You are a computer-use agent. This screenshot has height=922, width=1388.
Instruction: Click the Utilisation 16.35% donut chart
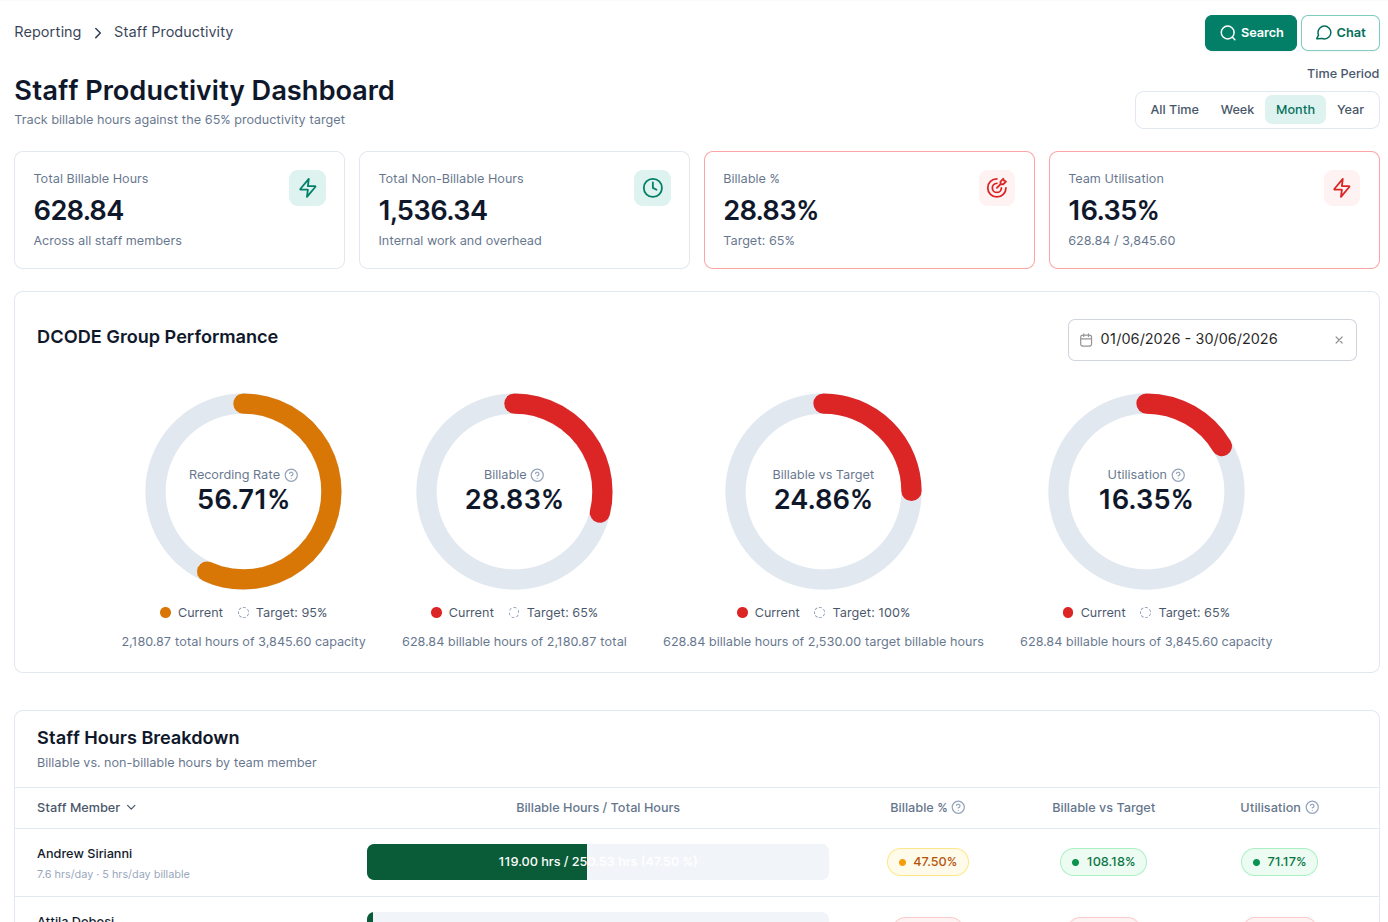tap(1146, 491)
